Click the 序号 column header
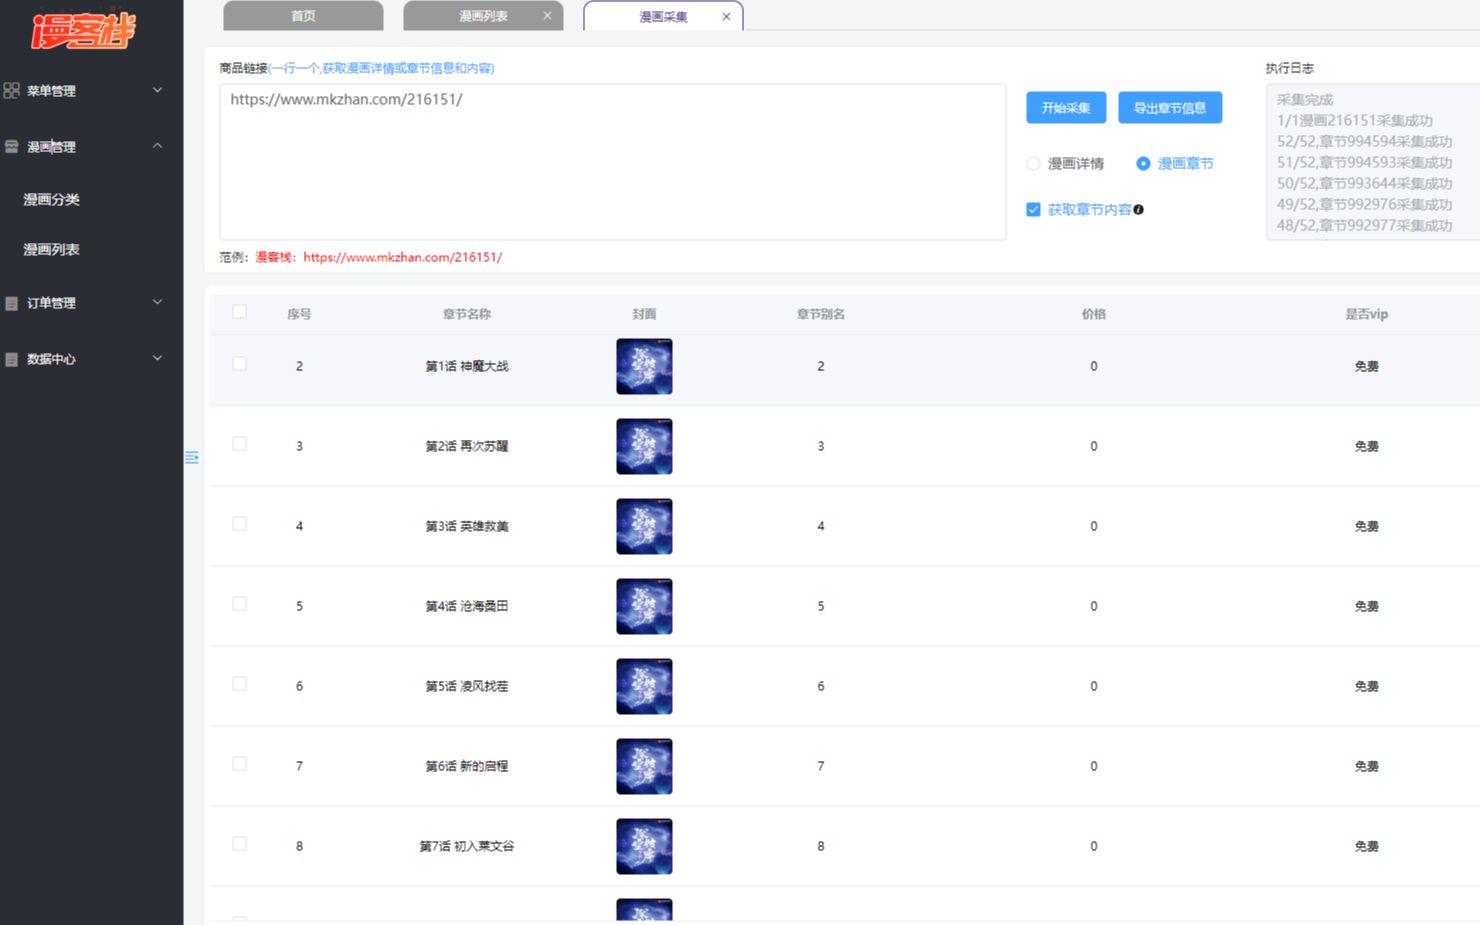 pos(299,314)
